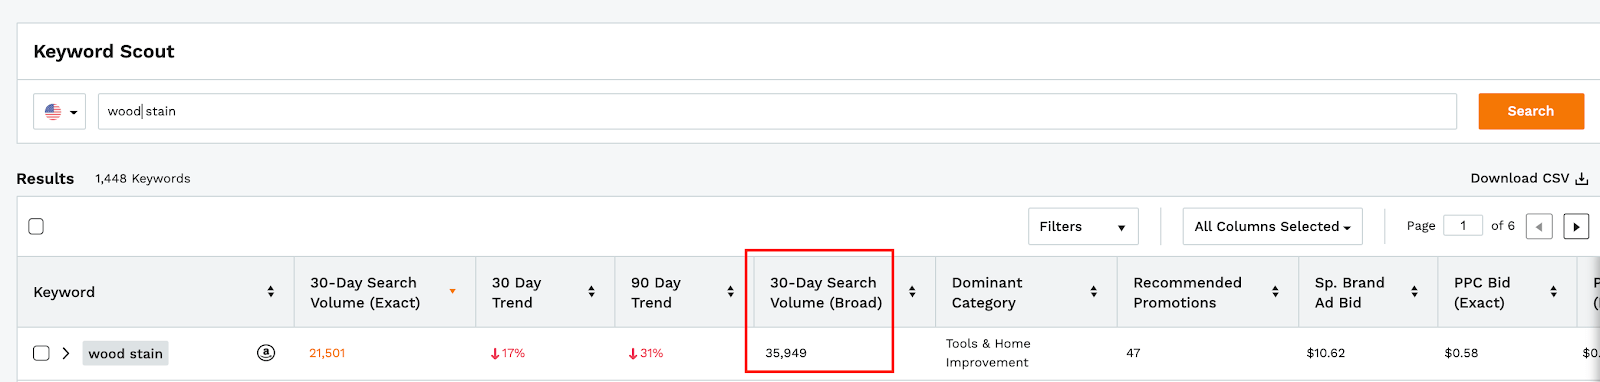The width and height of the screenshot is (1600, 382).
Task: Sort by 30-Day Search Volume (Exact) arrow
Action: 452,292
